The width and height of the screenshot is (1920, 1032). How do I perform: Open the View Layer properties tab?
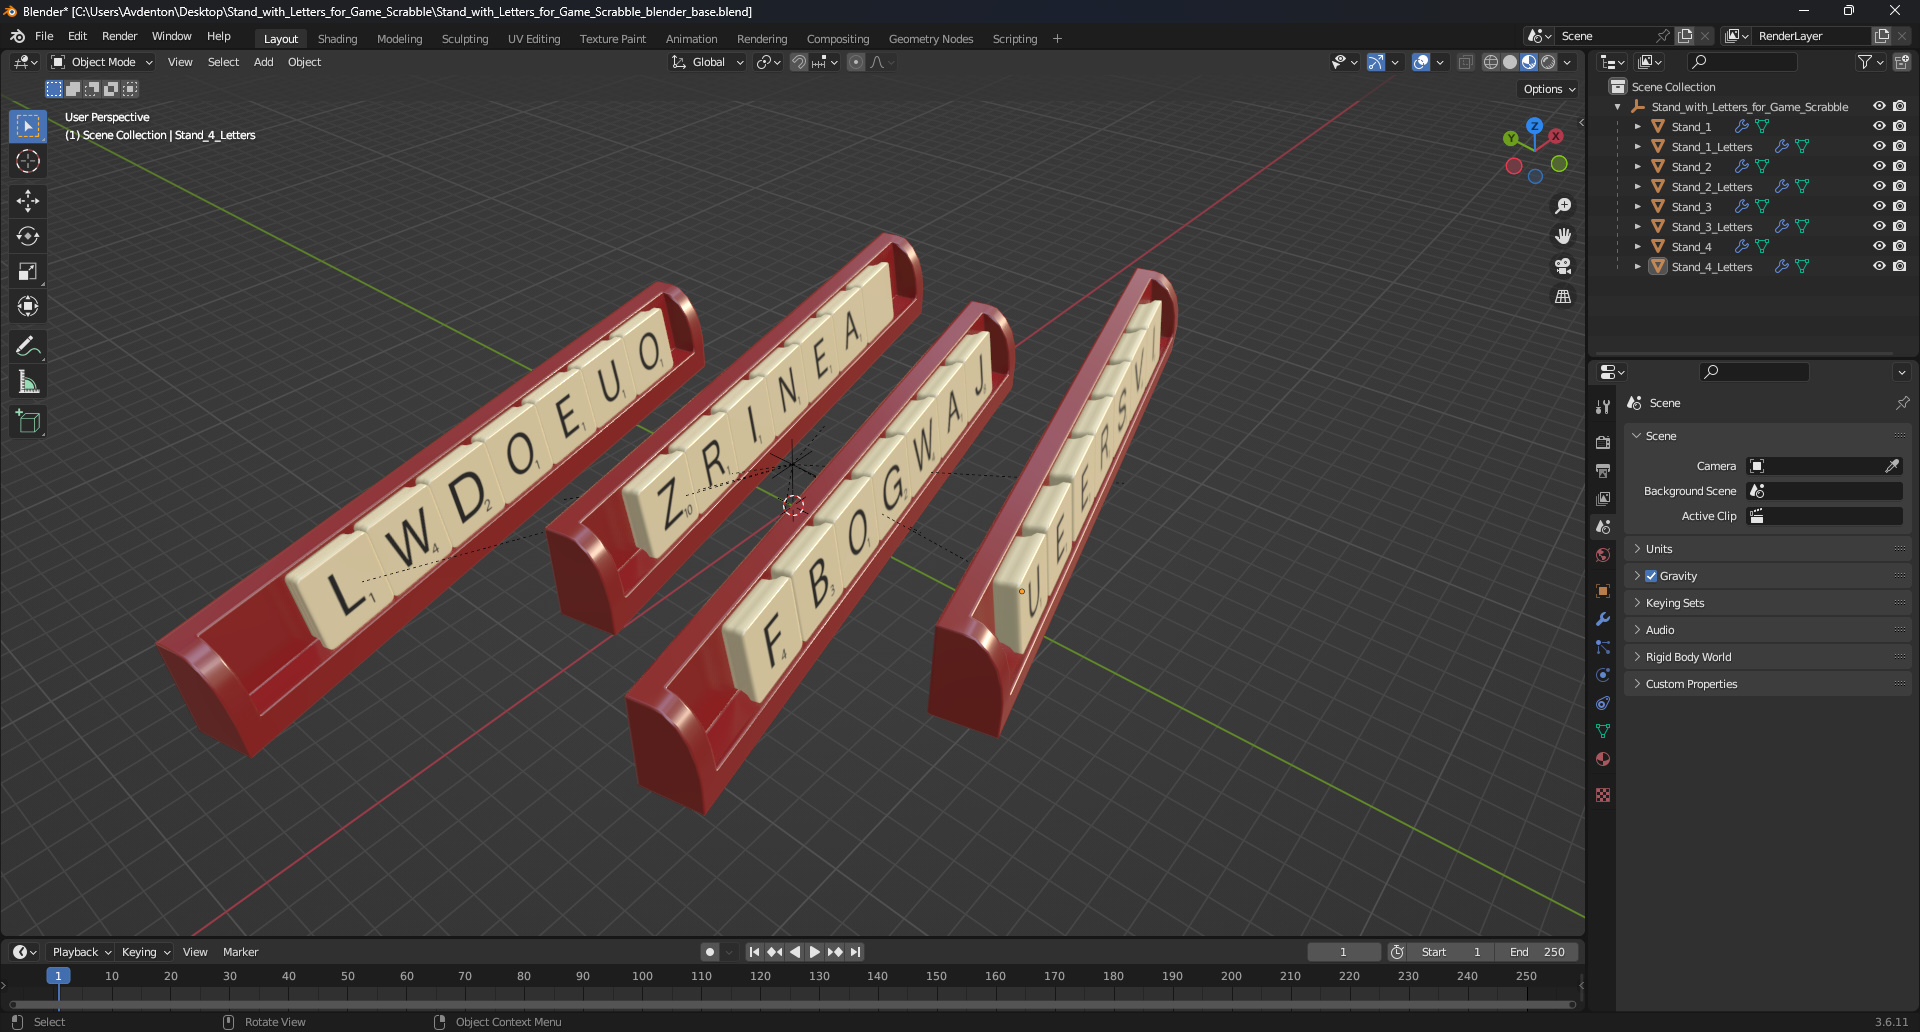1603,498
